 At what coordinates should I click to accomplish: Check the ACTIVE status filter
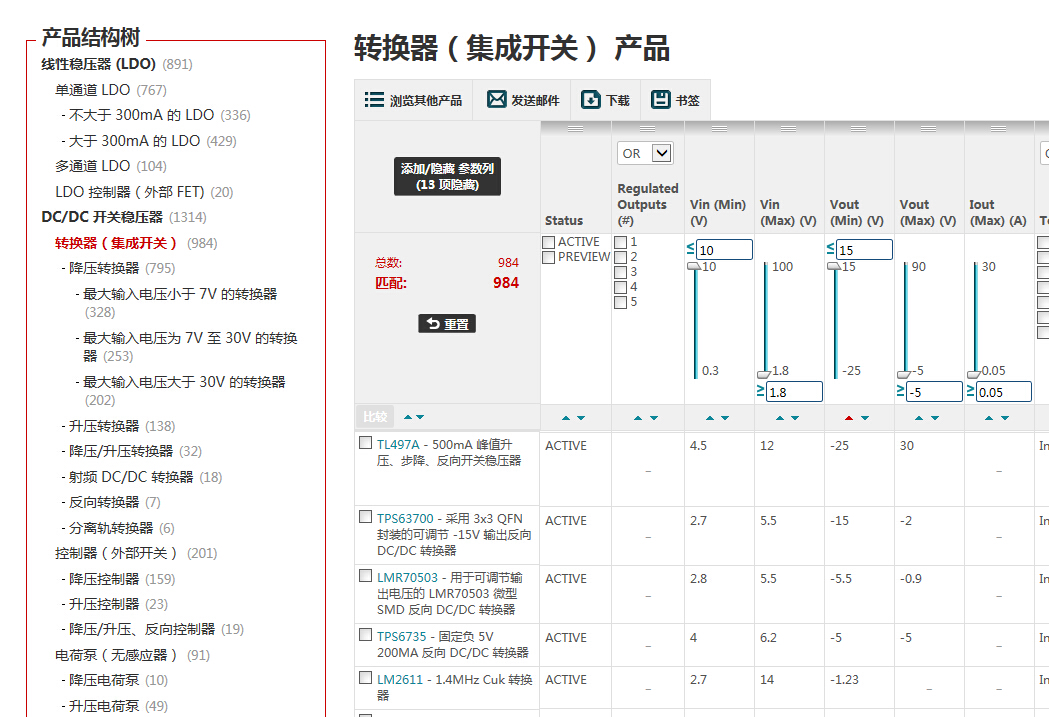point(549,242)
